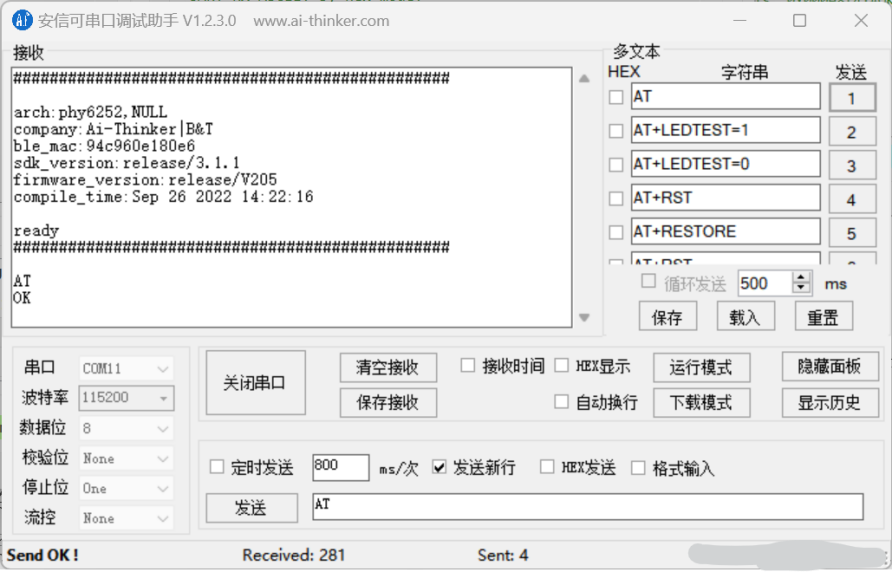Image resolution: width=893 pixels, height=573 pixels.
Task: Click the 发送 send button at bottom
Action: coord(251,507)
